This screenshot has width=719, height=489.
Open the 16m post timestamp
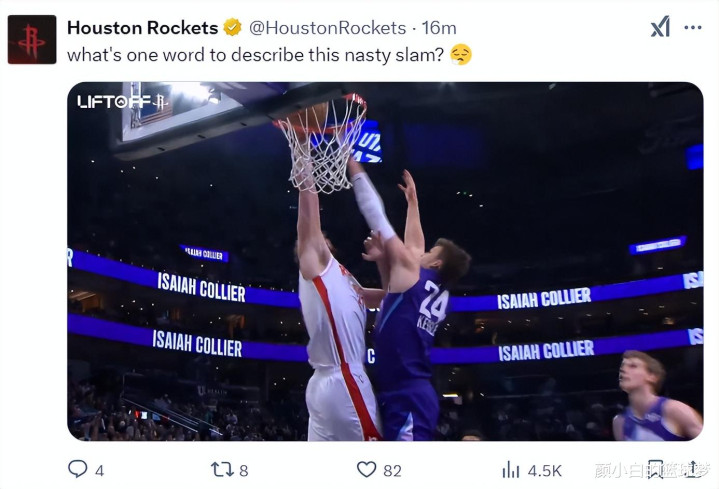439,28
